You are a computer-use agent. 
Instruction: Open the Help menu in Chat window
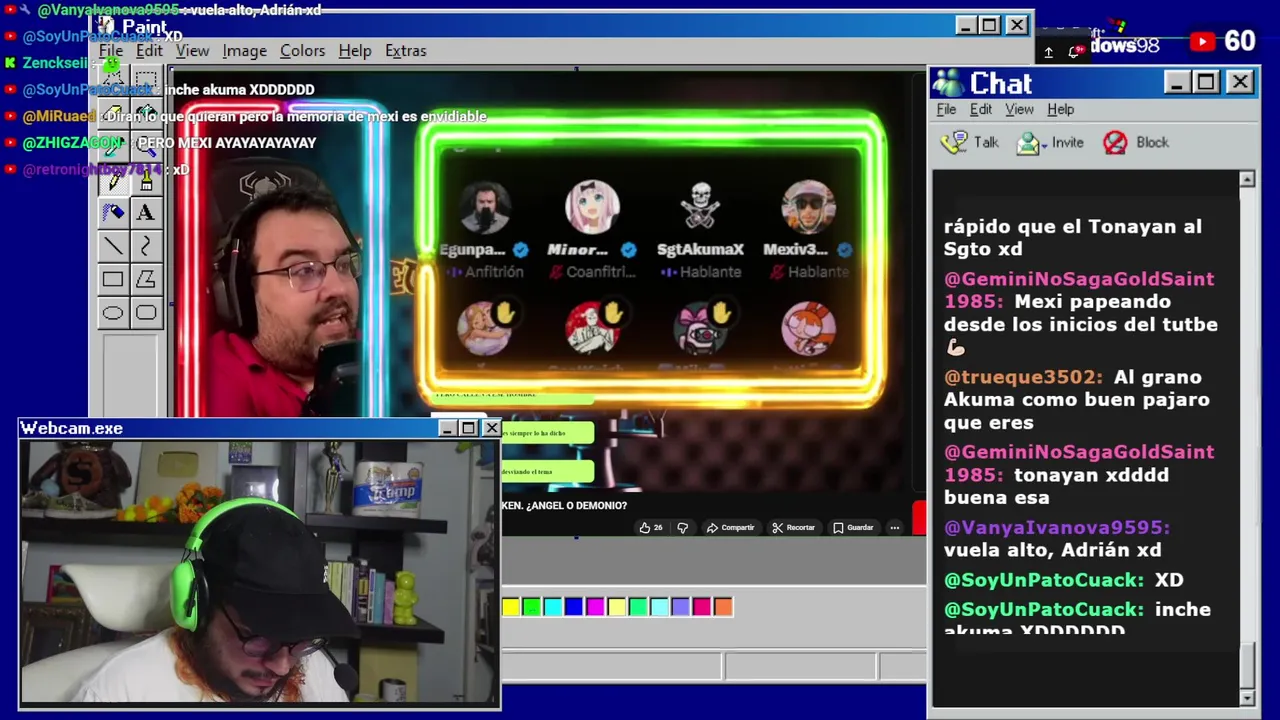pyautogui.click(x=1060, y=109)
